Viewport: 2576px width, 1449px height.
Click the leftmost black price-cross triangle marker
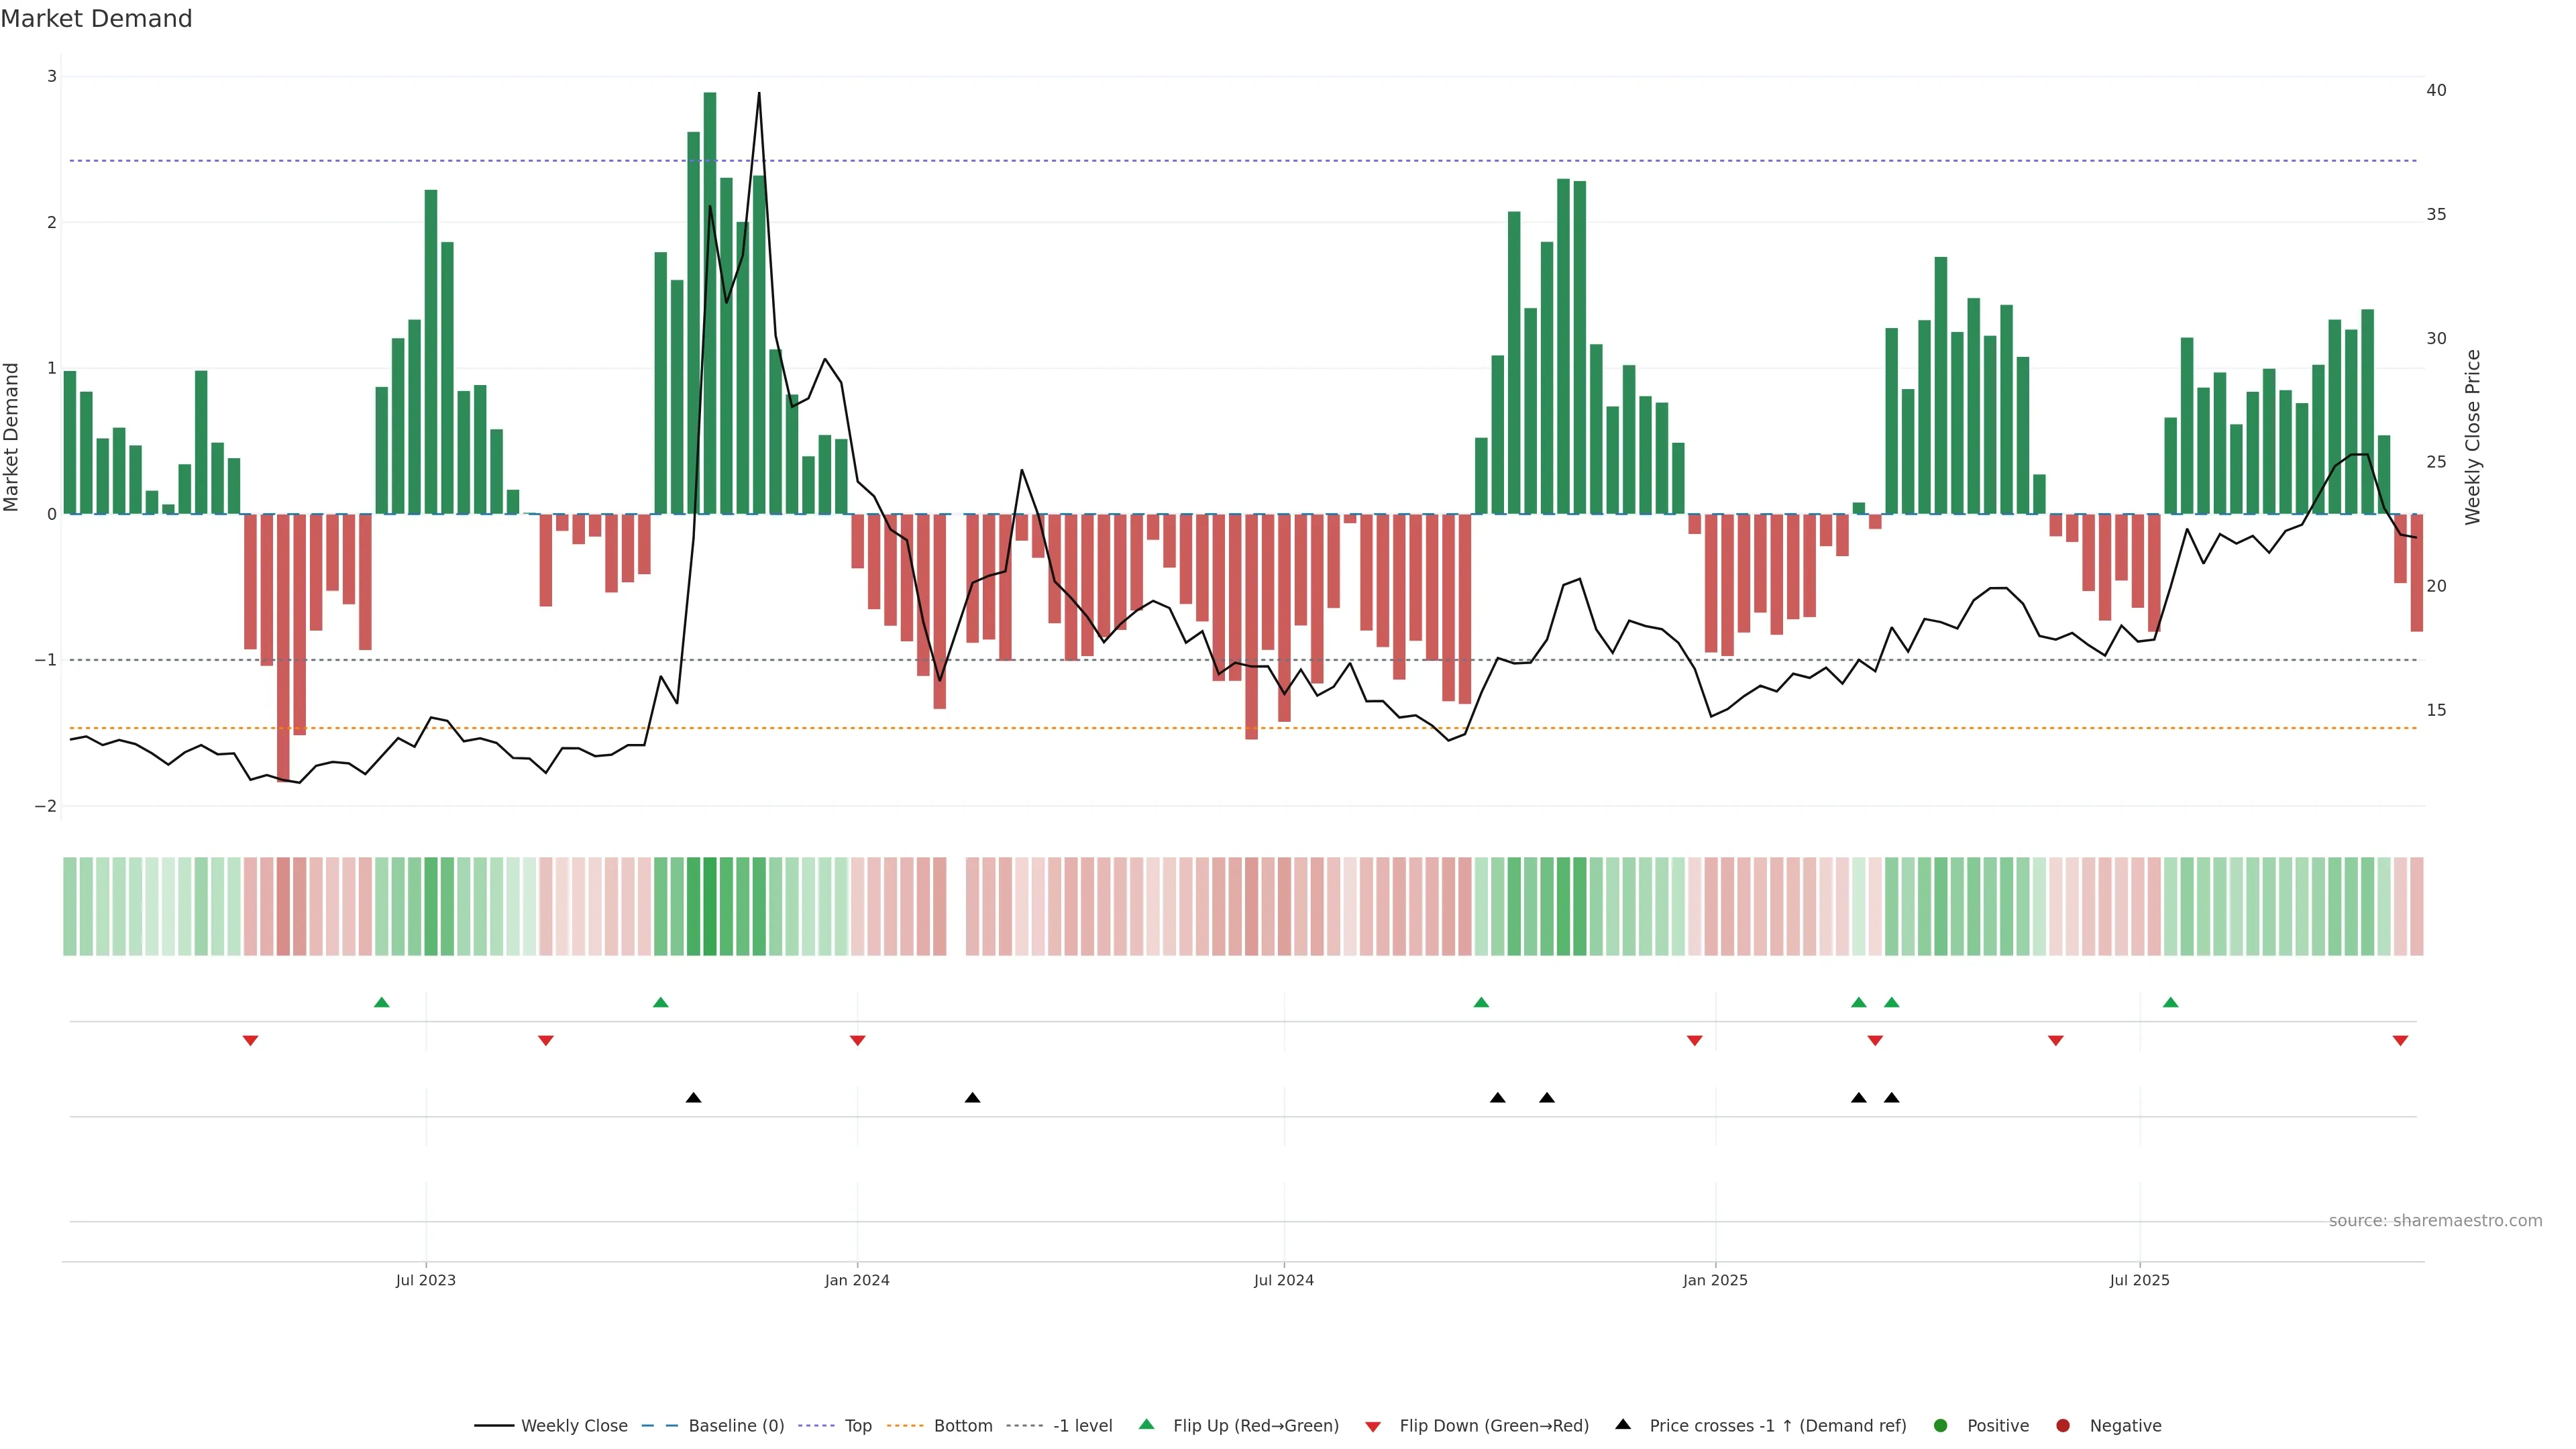tap(693, 1098)
